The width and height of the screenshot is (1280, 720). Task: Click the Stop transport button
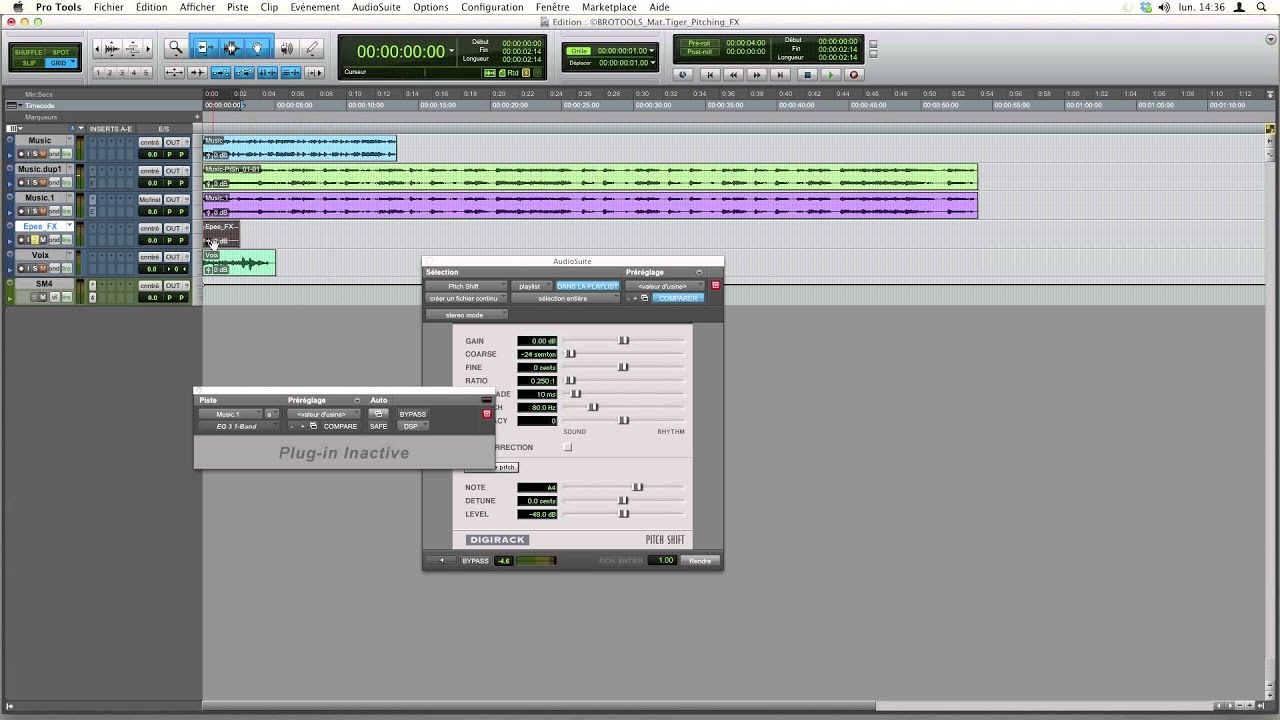tap(806, 74)
